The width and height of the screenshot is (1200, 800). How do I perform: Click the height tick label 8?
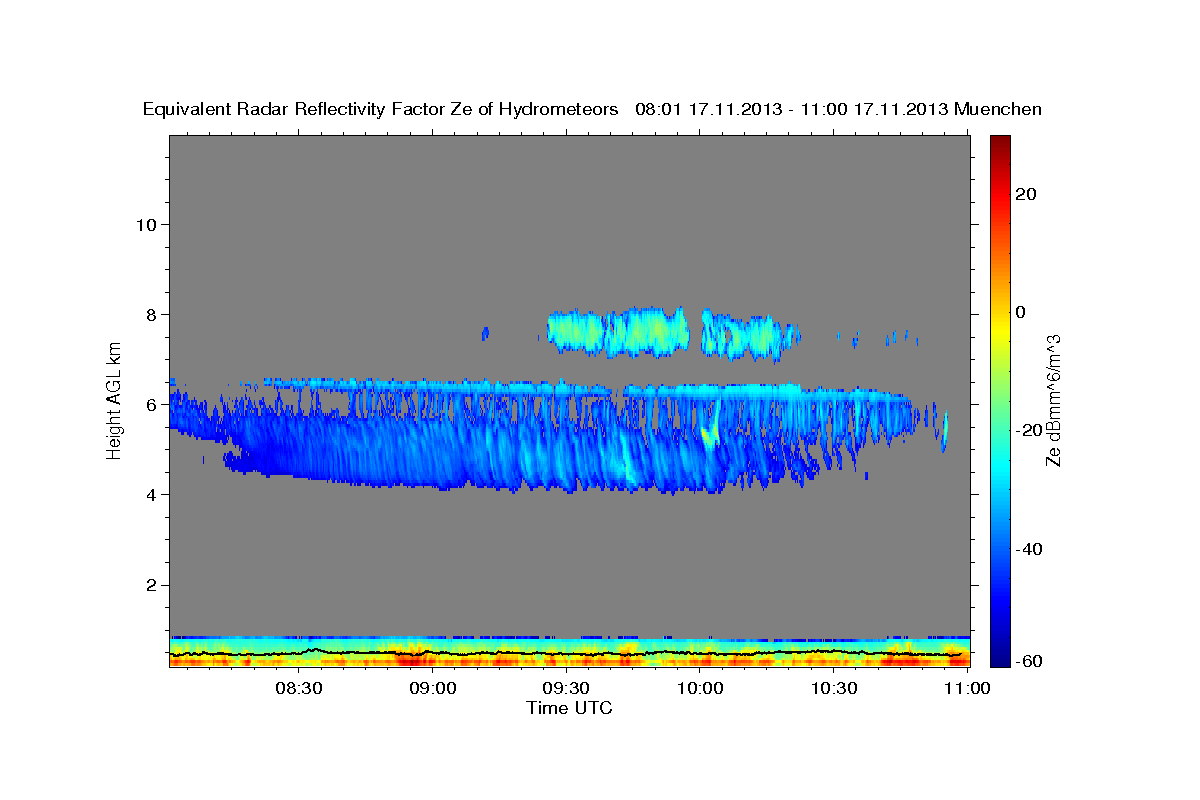pos(151,314)
